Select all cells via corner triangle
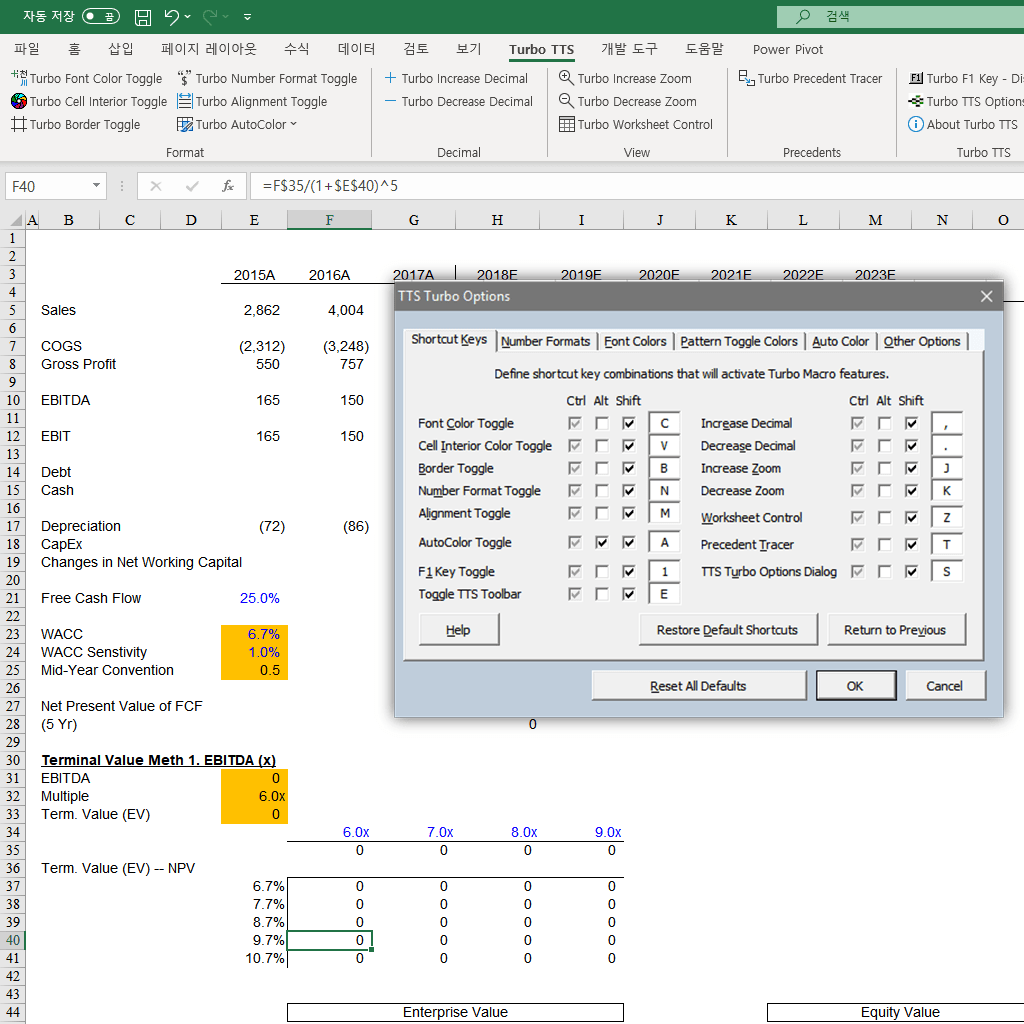The image size is (1024, 1024). 17,220
